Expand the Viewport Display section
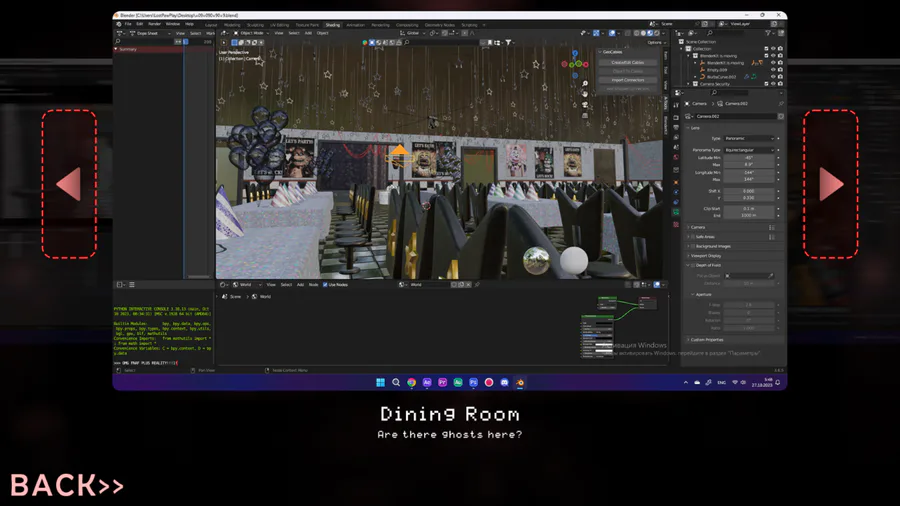Image resolution: width=900 pixels, height=506 pixels. [705, 256]
